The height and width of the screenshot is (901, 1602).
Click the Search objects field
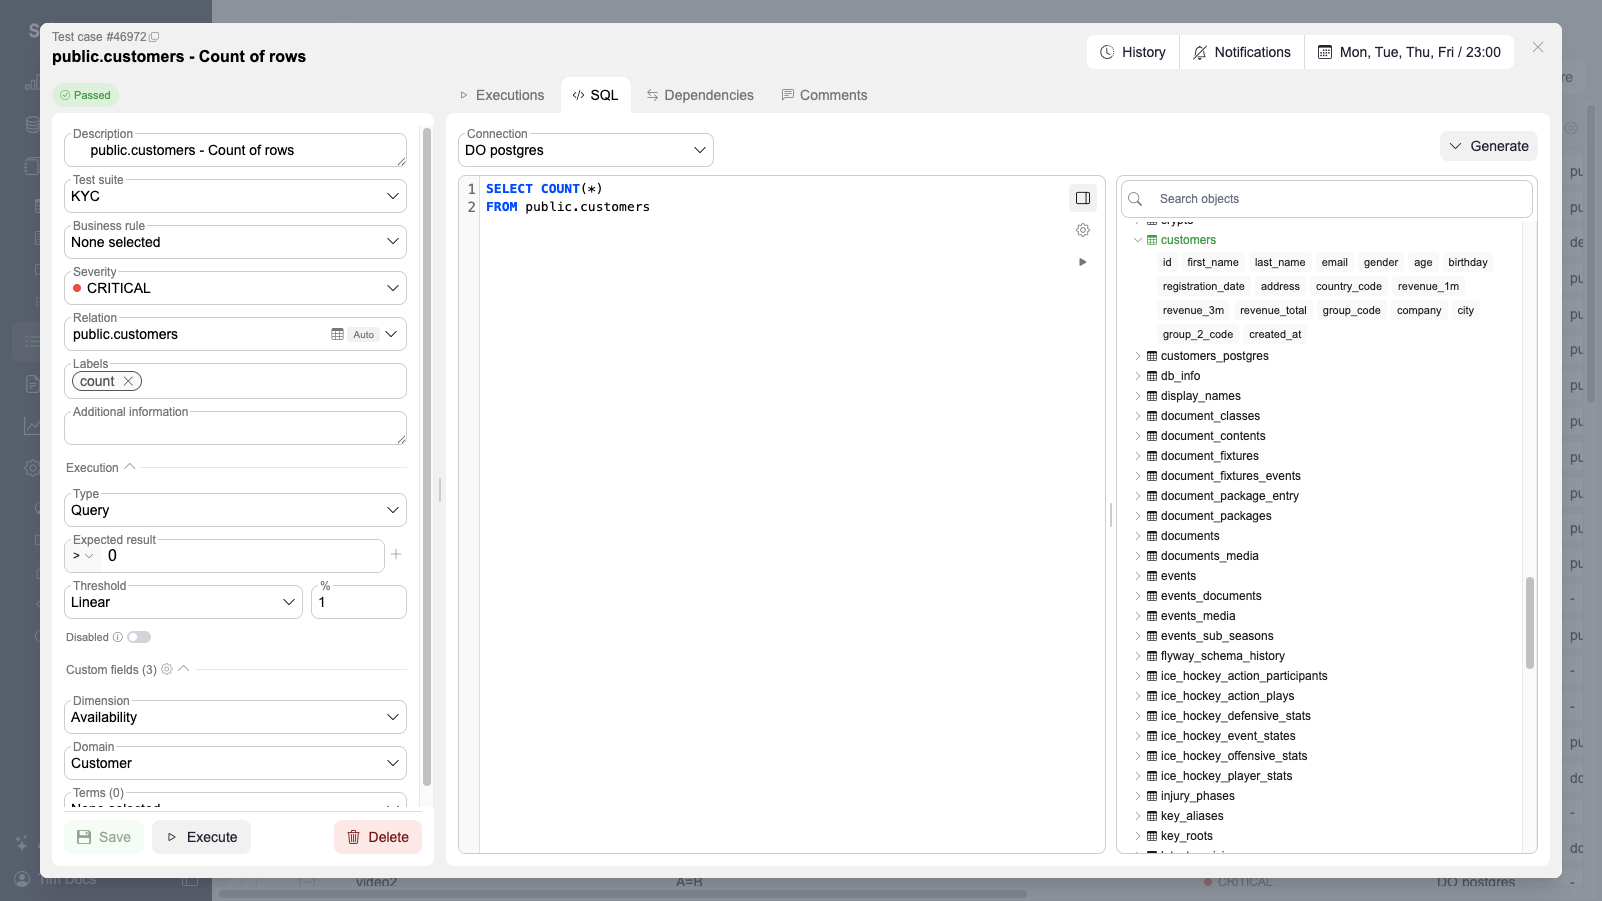(x=1327, y=199)
